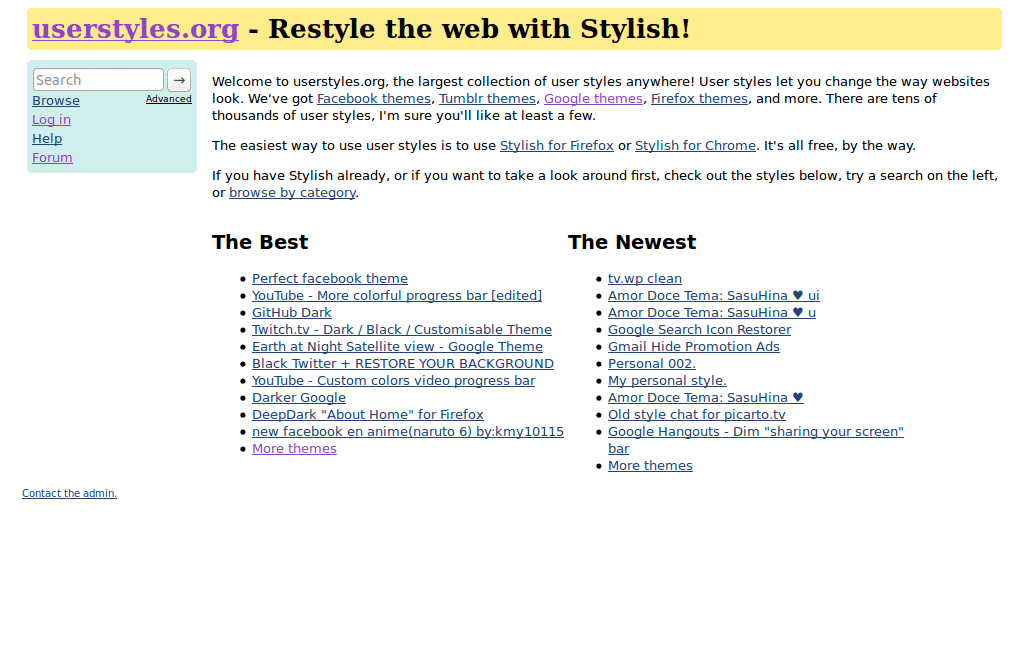Viewport: 1024px width, 645px height.
Task: Open new facebook en anime naruto style
Action: [x=408, y=432]
